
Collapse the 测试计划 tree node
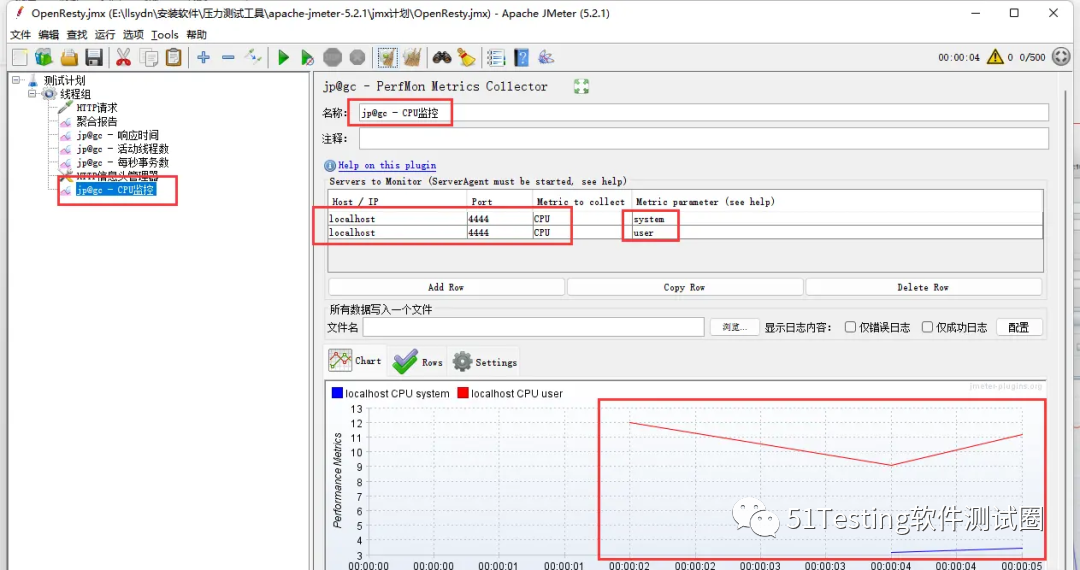point(17,81)
